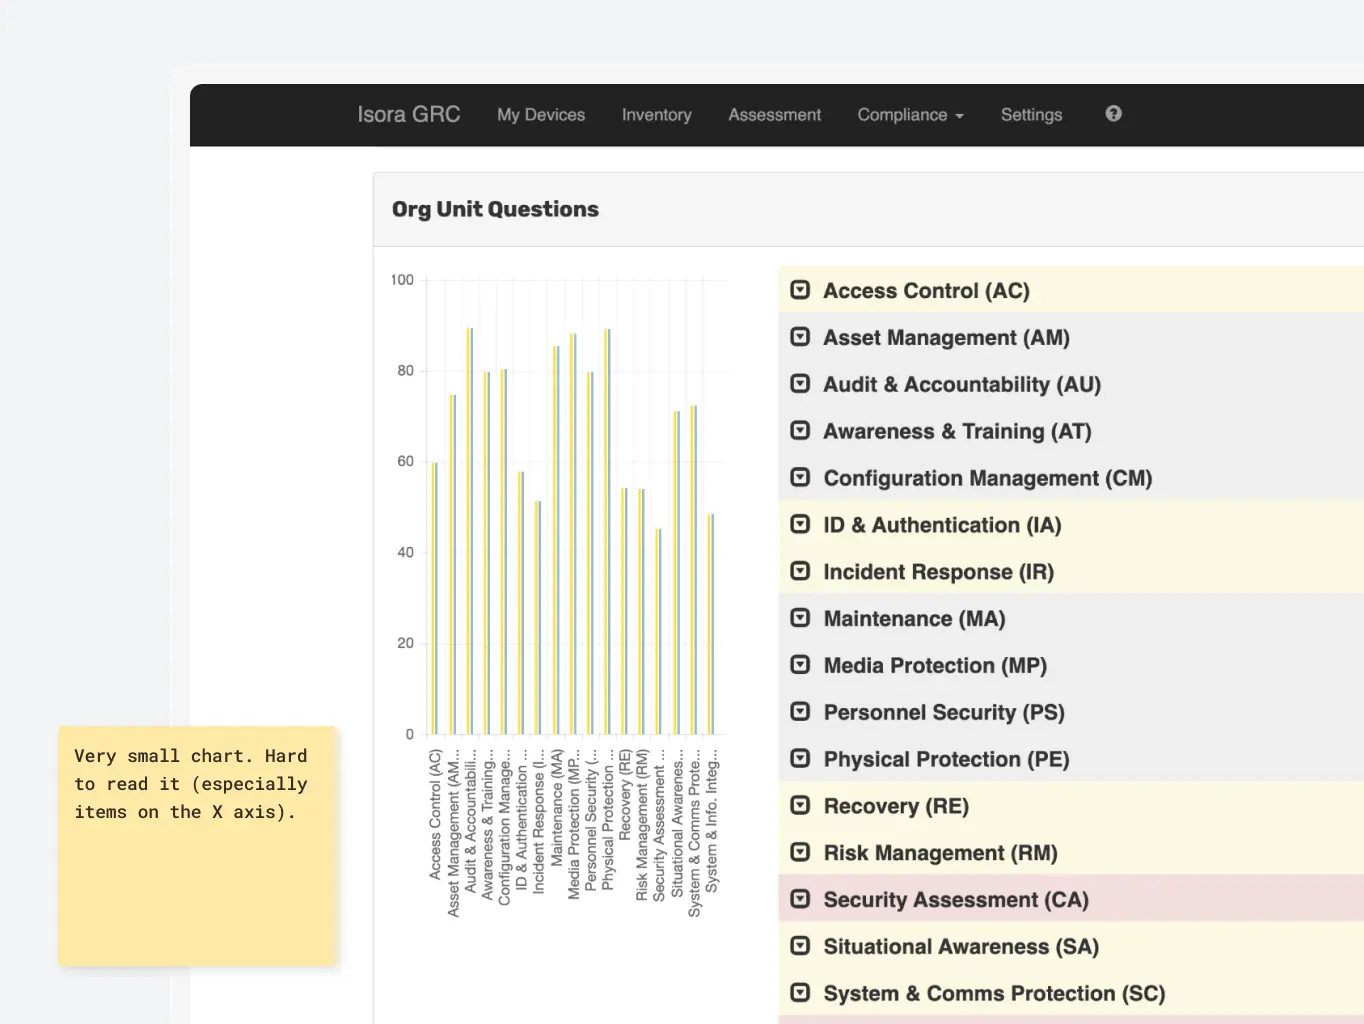Click the icon beside Incident Response (IR)
Image resolution: width=1364 pixels, height=1024 pixels.
click(800, 571)
